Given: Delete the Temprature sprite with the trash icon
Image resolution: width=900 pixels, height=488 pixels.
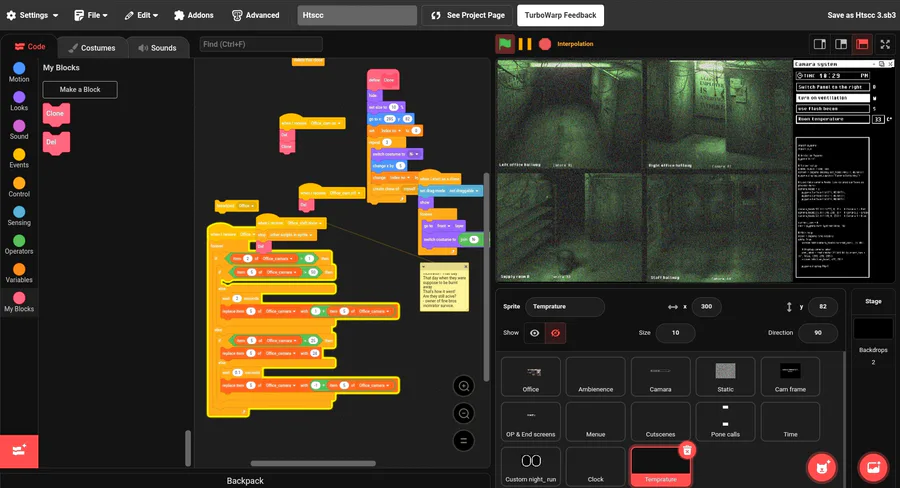Looking at the screenshot, I should coord(687,450).
